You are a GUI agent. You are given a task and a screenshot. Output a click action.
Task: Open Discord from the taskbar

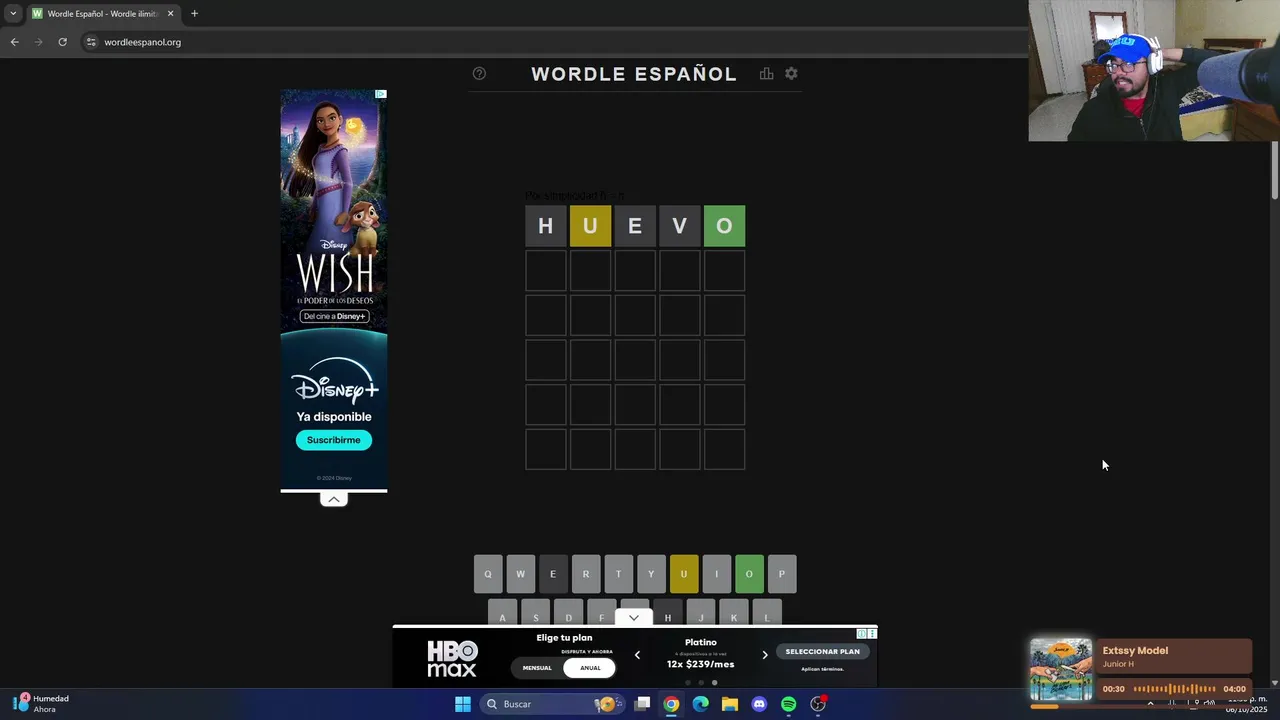pyautogui.click(x=759, y=704)
